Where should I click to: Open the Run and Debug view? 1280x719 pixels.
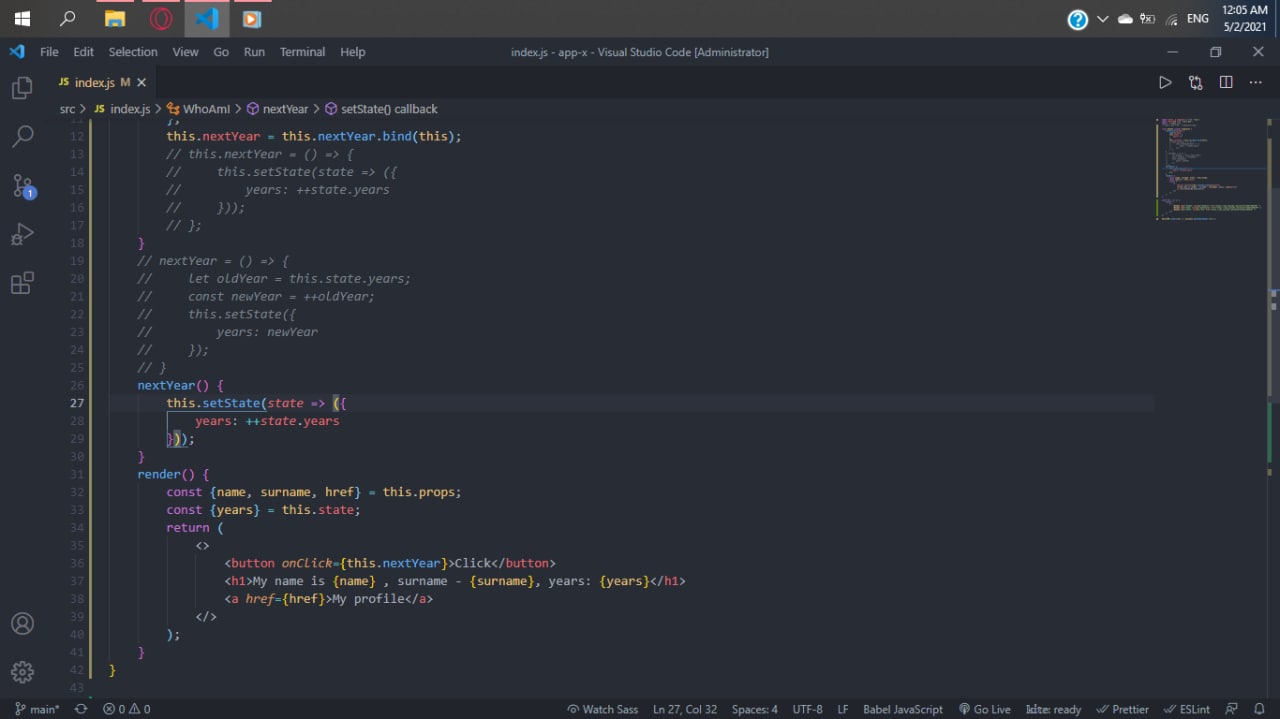pyautogui.click(x=22, y=235)
